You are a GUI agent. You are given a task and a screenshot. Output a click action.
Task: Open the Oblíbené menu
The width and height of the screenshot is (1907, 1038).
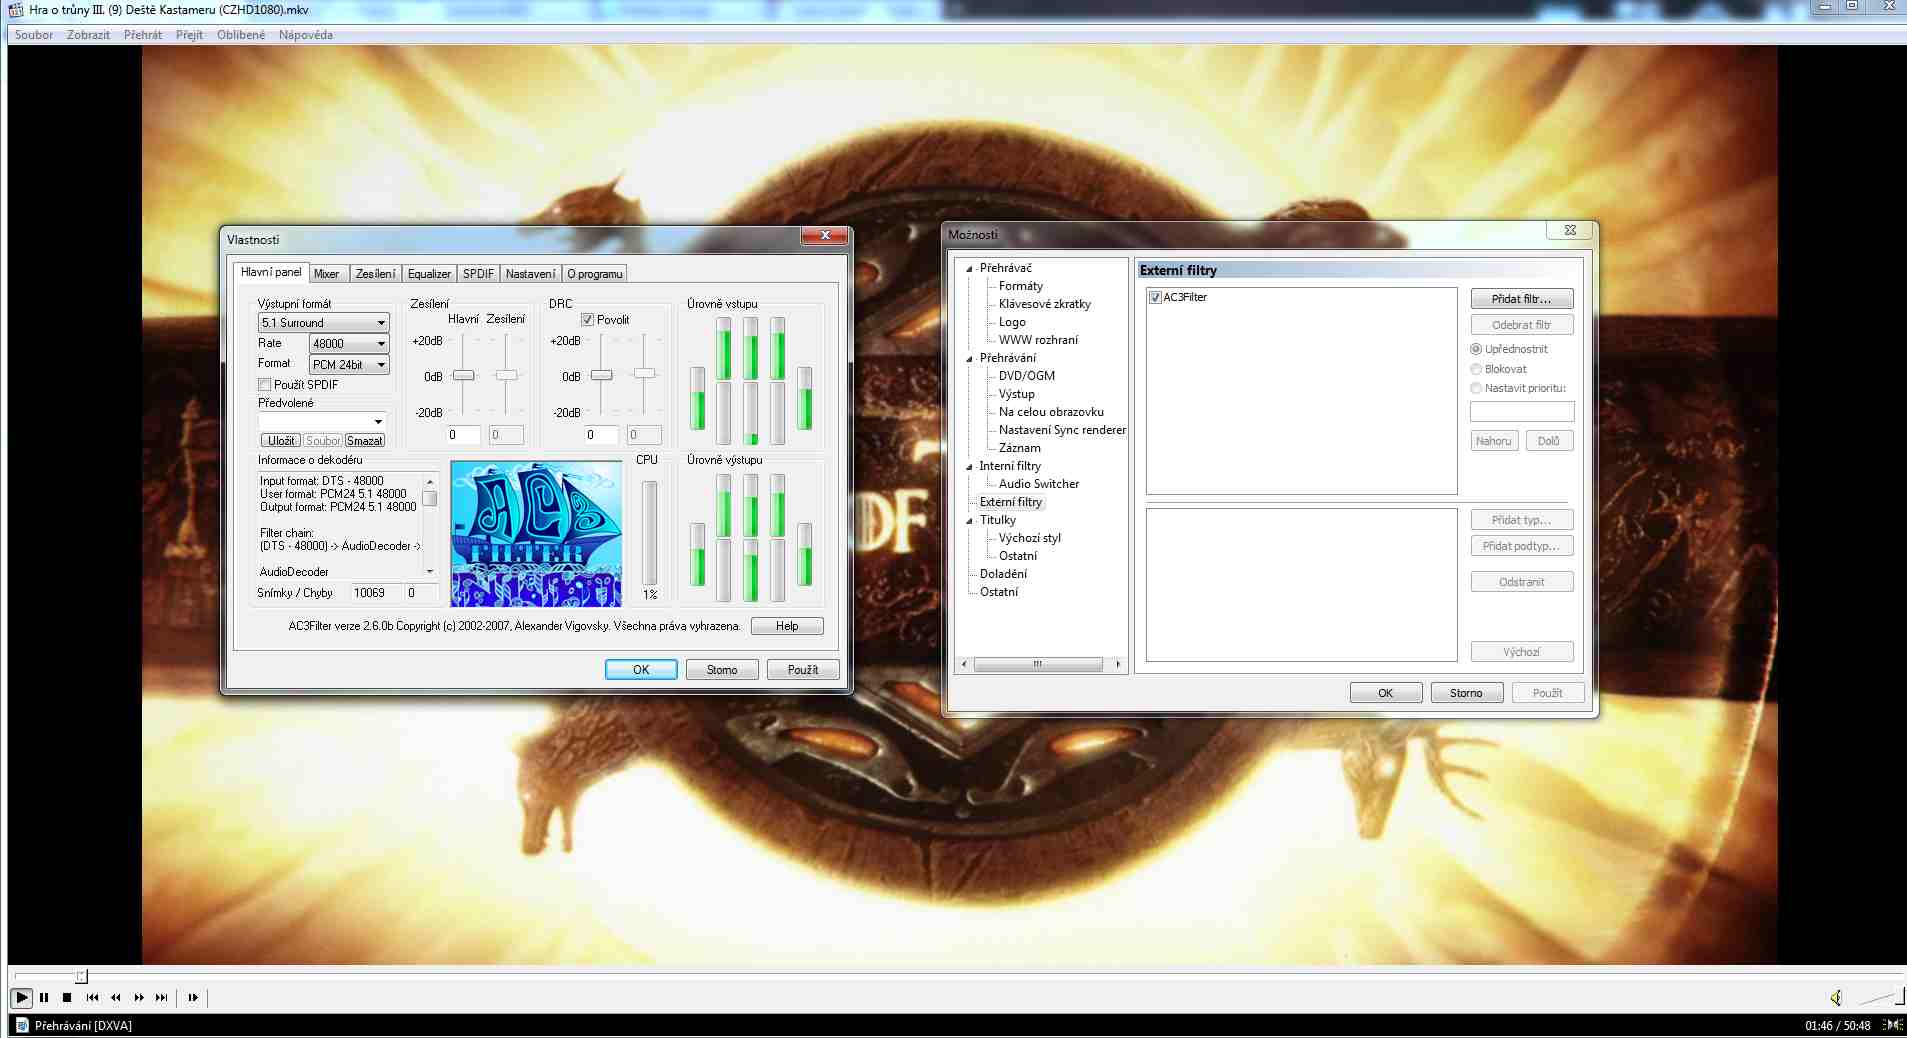point(241,35)
